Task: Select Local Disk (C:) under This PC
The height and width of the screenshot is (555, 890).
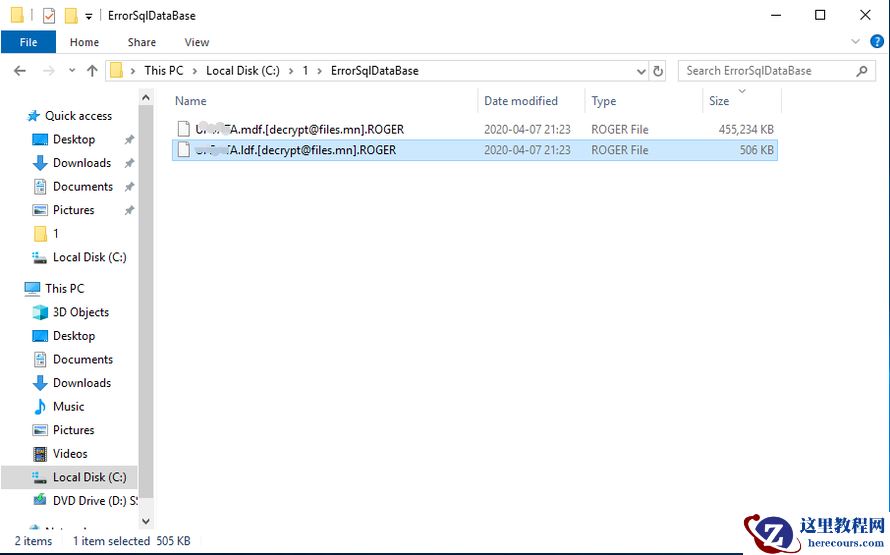Action: (x=69, y=477)
